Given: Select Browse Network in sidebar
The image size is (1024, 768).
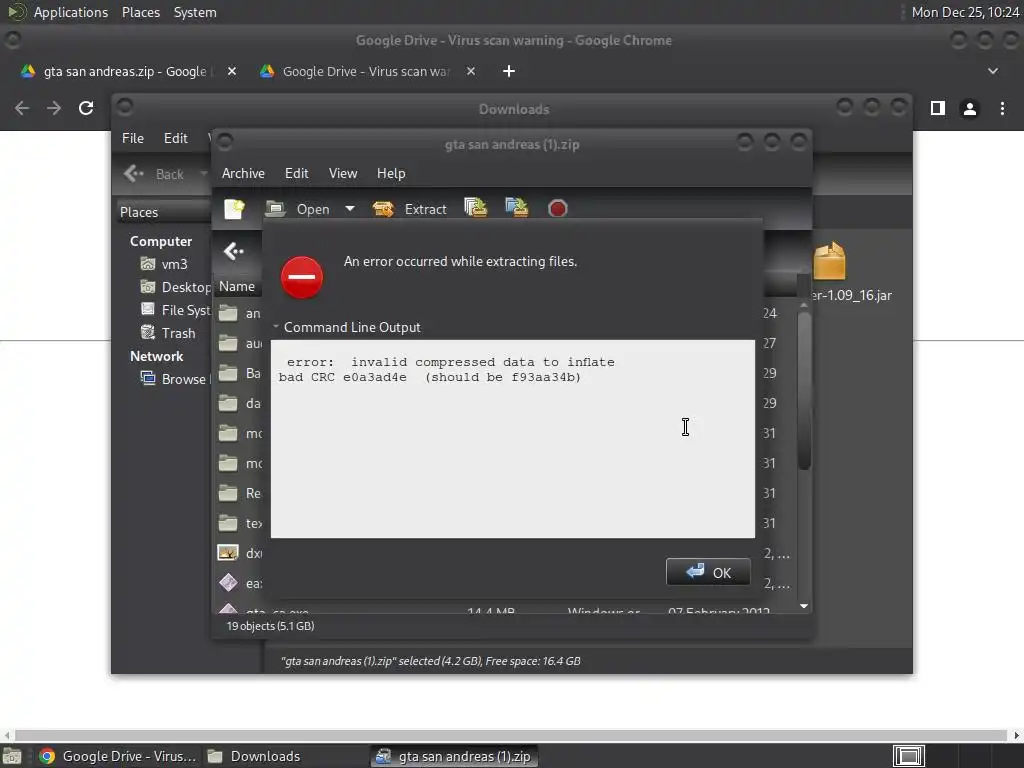Looking at the screenshot, I should tap(174, 379).
